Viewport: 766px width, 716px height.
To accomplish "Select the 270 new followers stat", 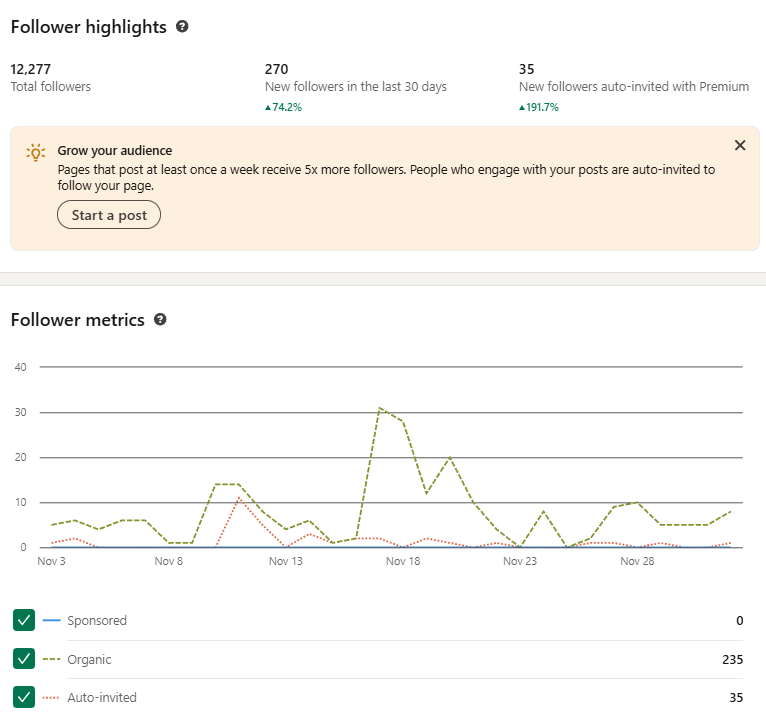I will (276, 69).
